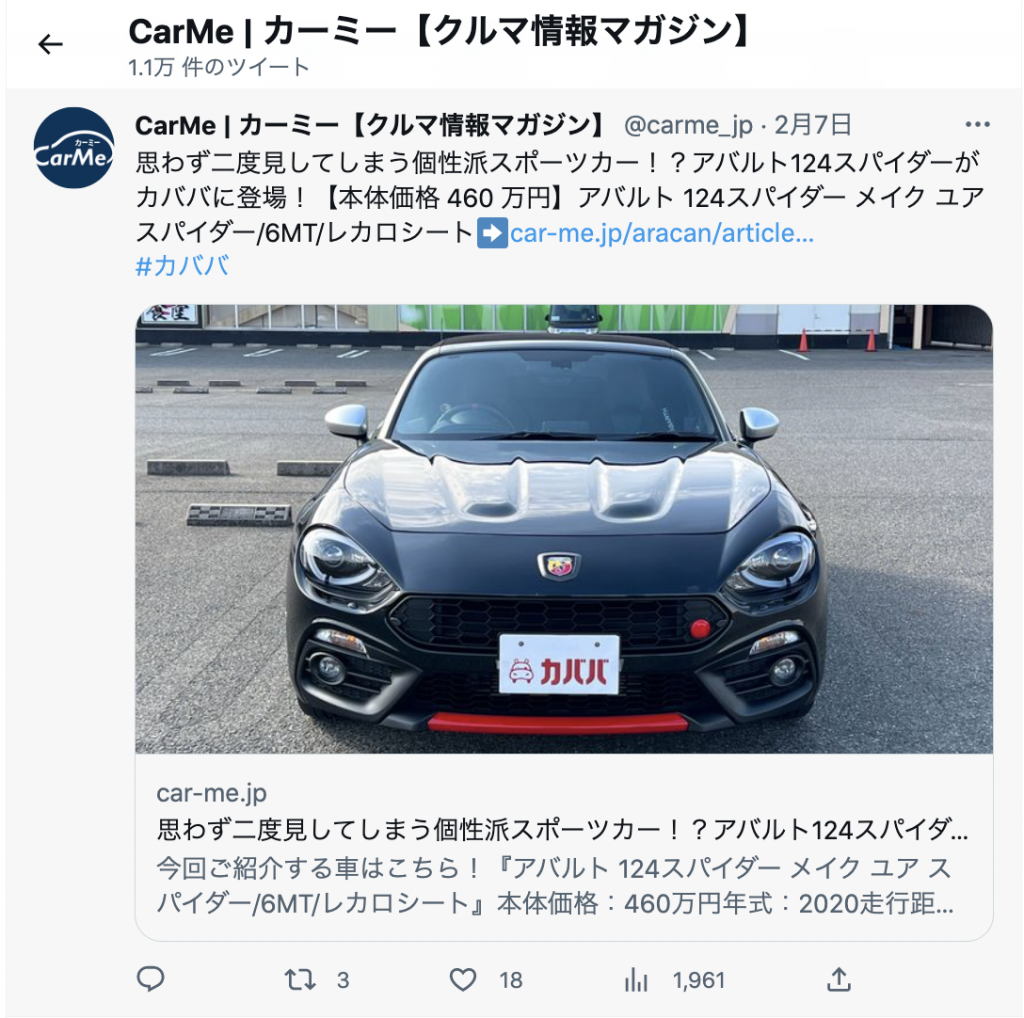The width and height of the screenshot is (1024, 1018).
Task: Open the @carme_jp handle
Action: pyautogui.click(x=688, y=125)
